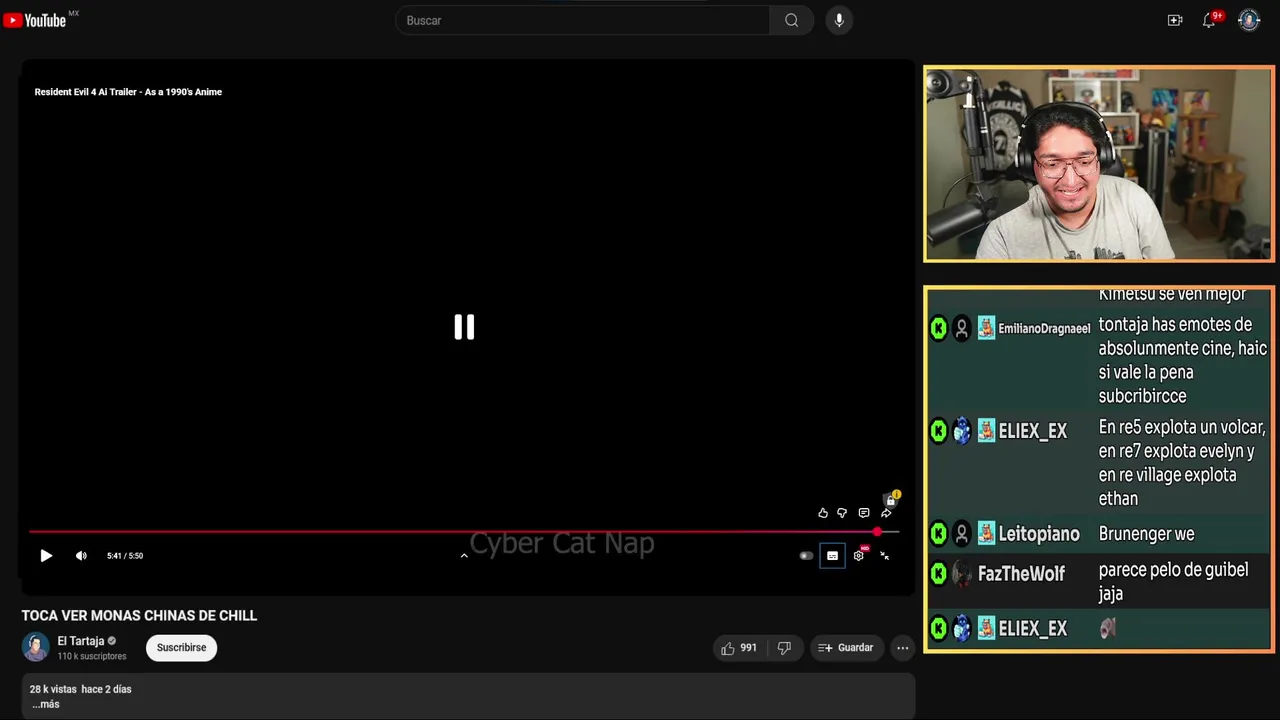This screenshot has height=720, width=1280.
Task: Click the dislike button beside 991
Action: [x=784, y=648]
